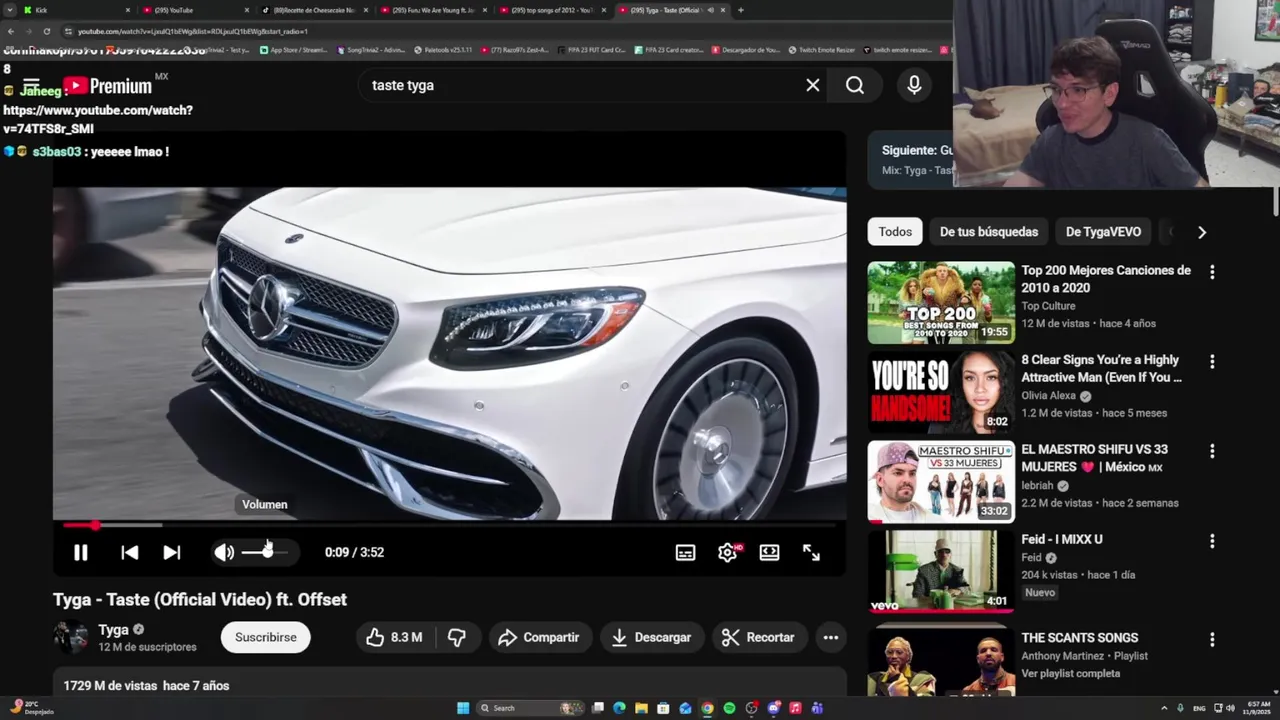The width and height of the screenshot is (1280, 720).
Task: Open the Windows Start menu
Action: pos(463,708)
